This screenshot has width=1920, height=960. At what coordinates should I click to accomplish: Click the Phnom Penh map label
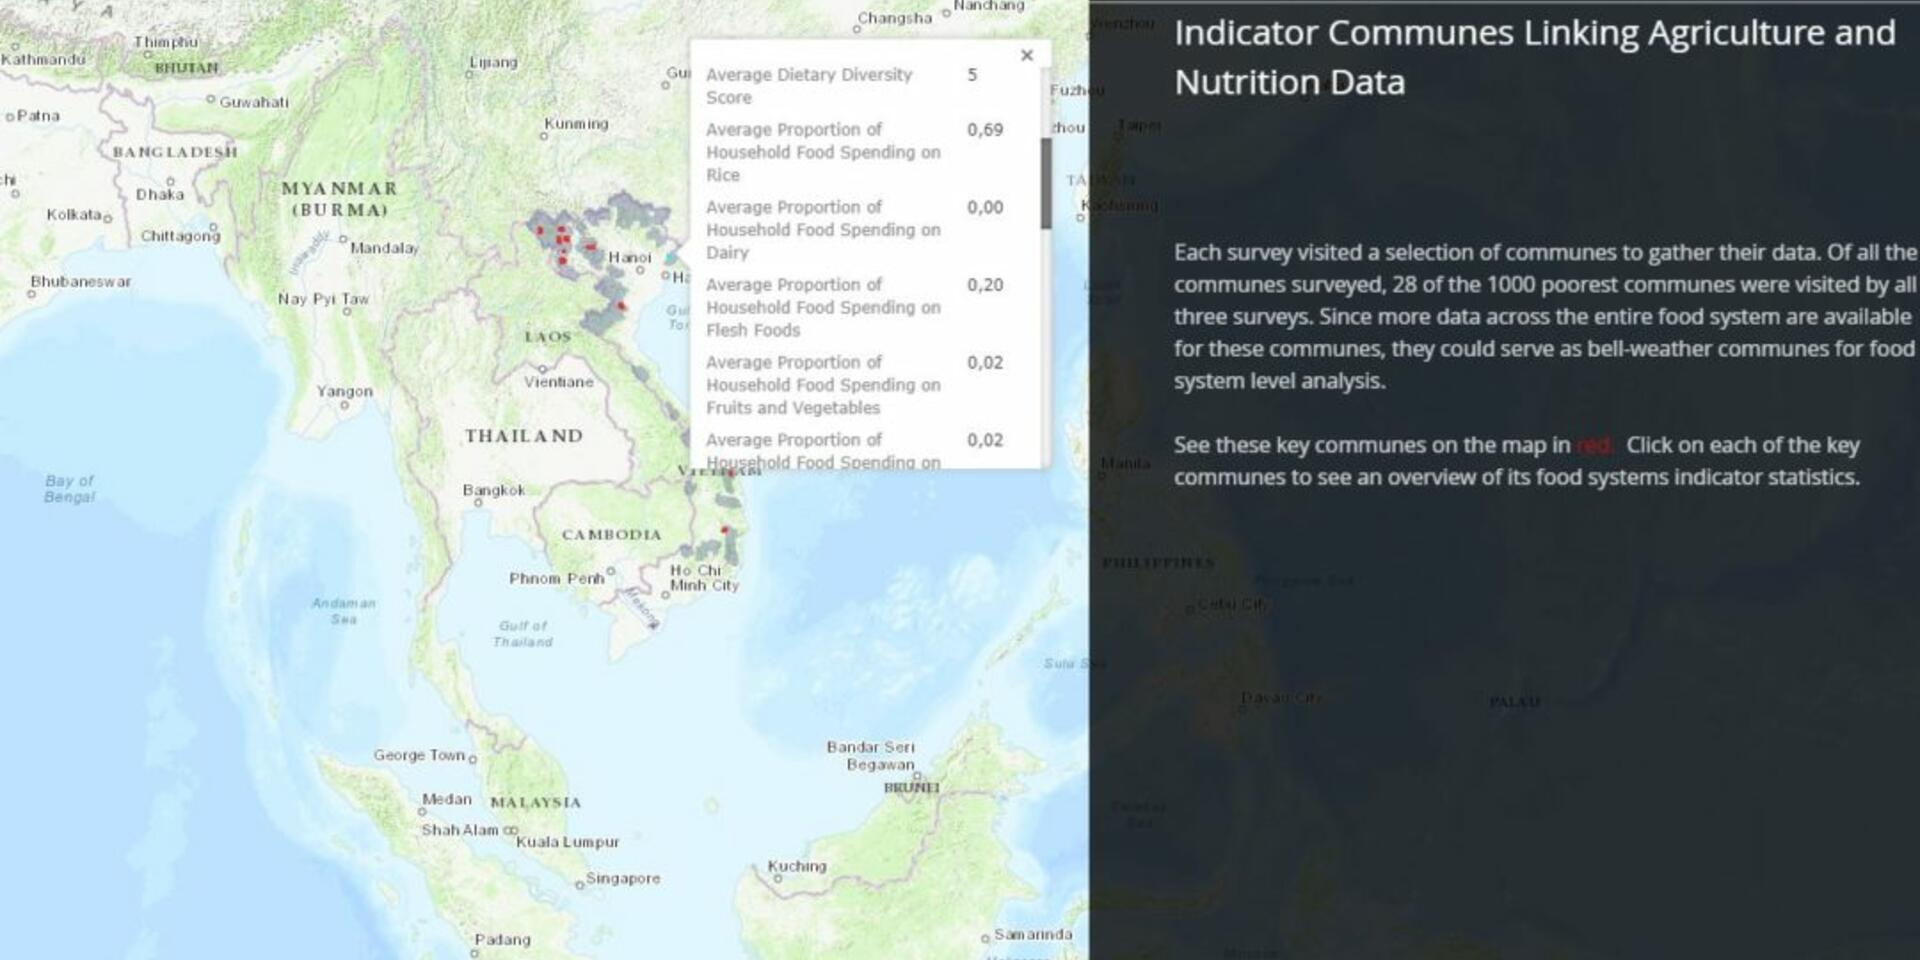556,579
